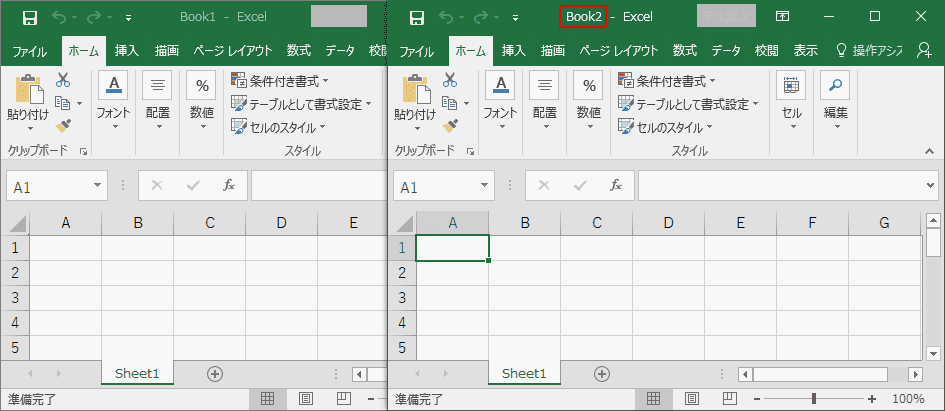The height and width of the screenshot is (411, 945).
Task: Open the 配置 alignment group in Book1
Action: [x=158, y=101]
